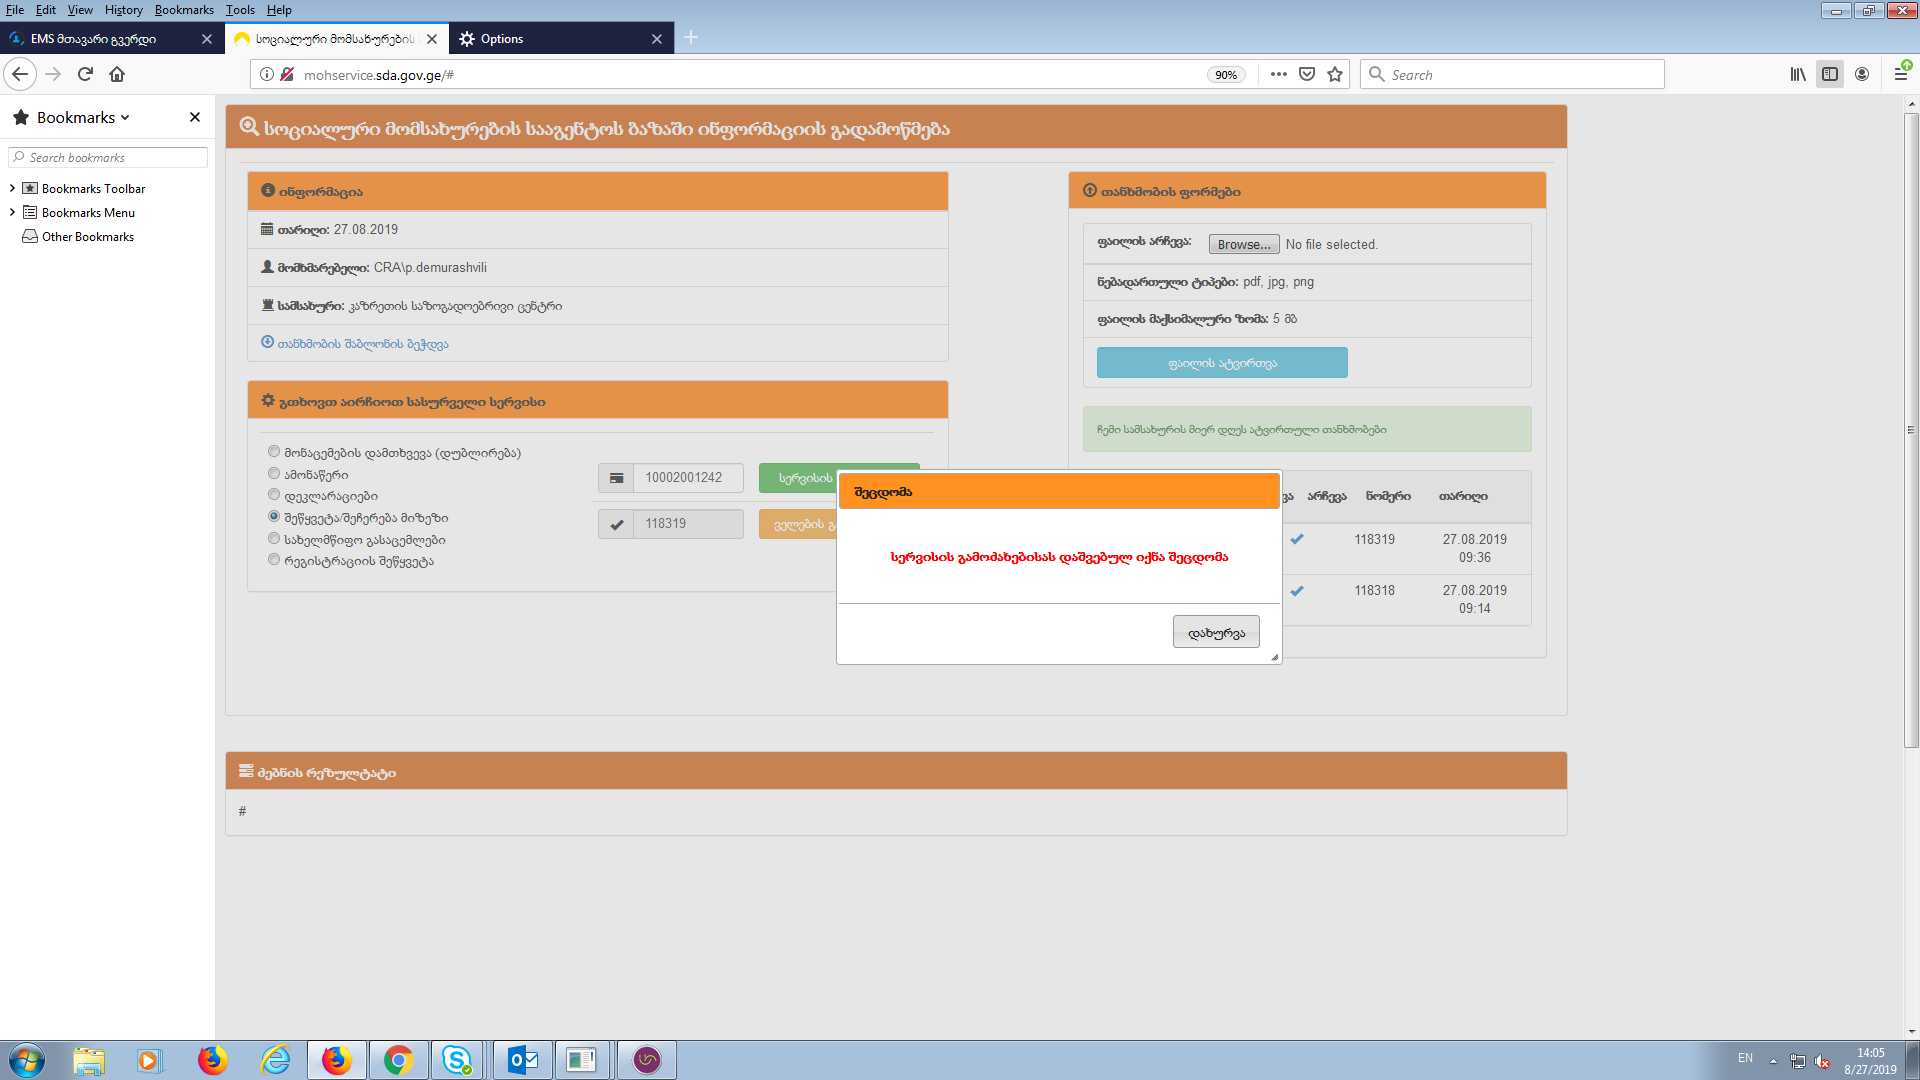Launch Chrome from the taskbar
1920x1080 pixels.
398,1060
